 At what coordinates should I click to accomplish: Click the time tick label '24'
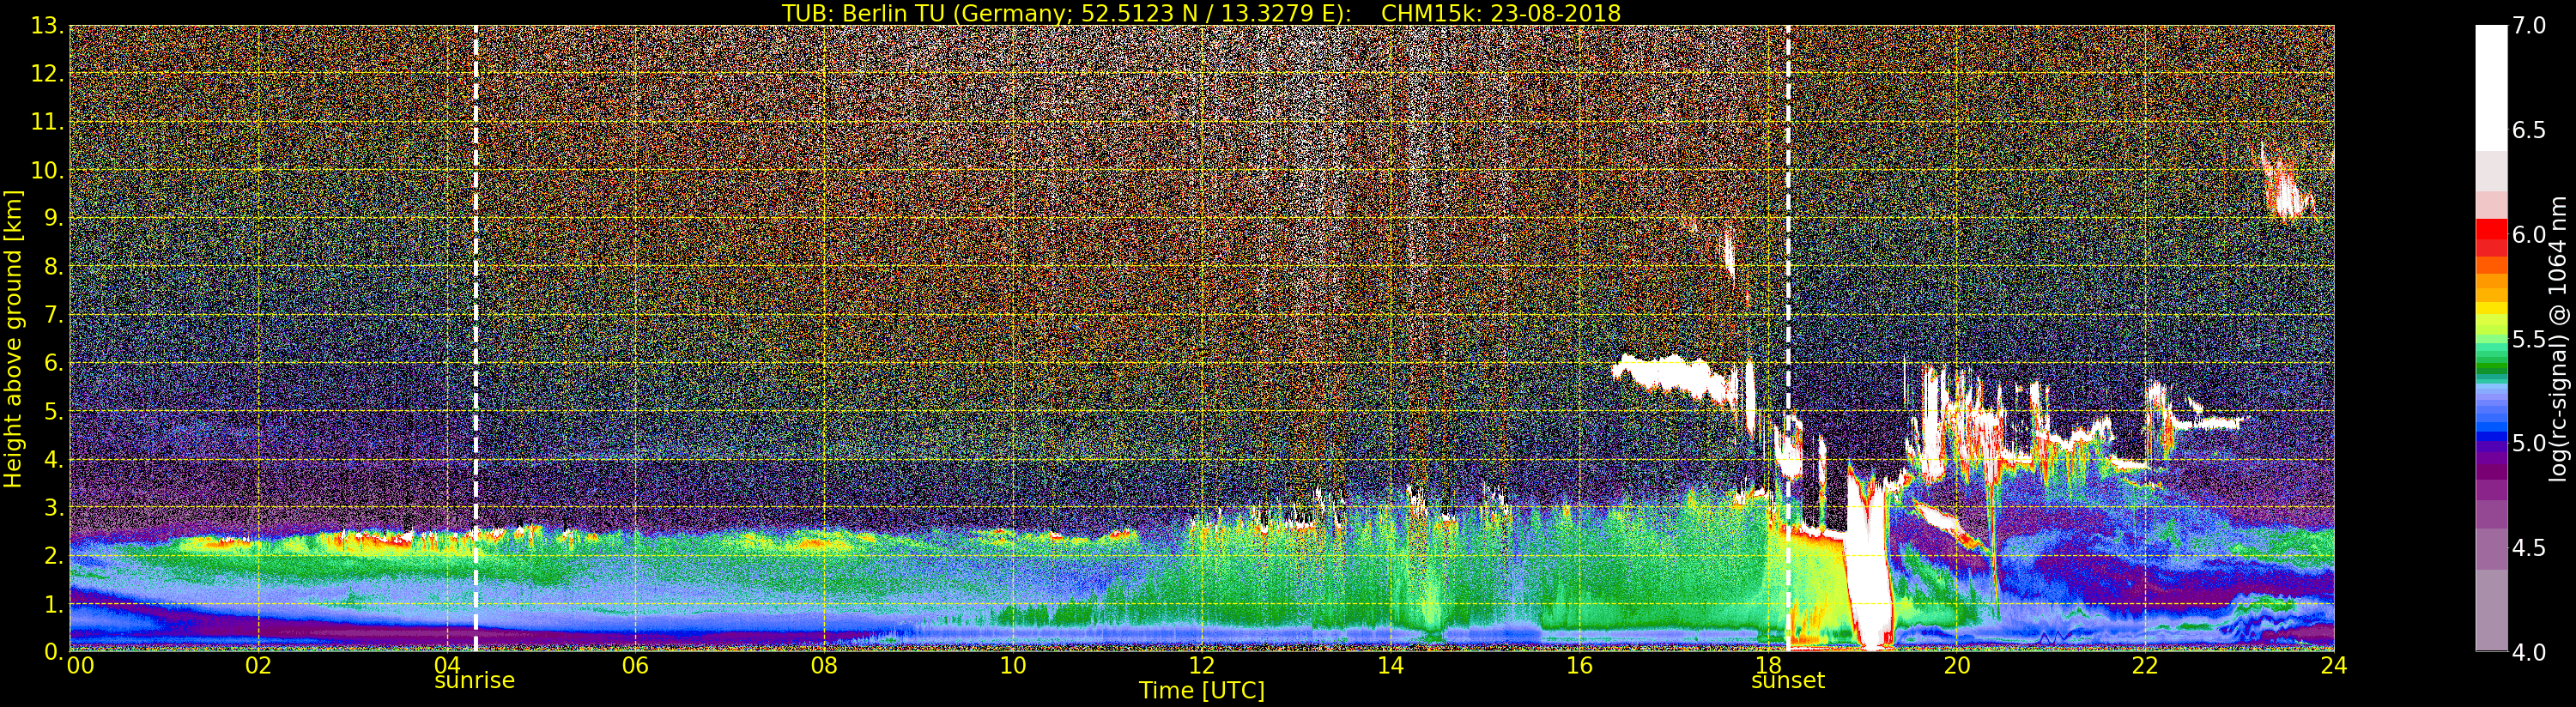point(2334,666)
